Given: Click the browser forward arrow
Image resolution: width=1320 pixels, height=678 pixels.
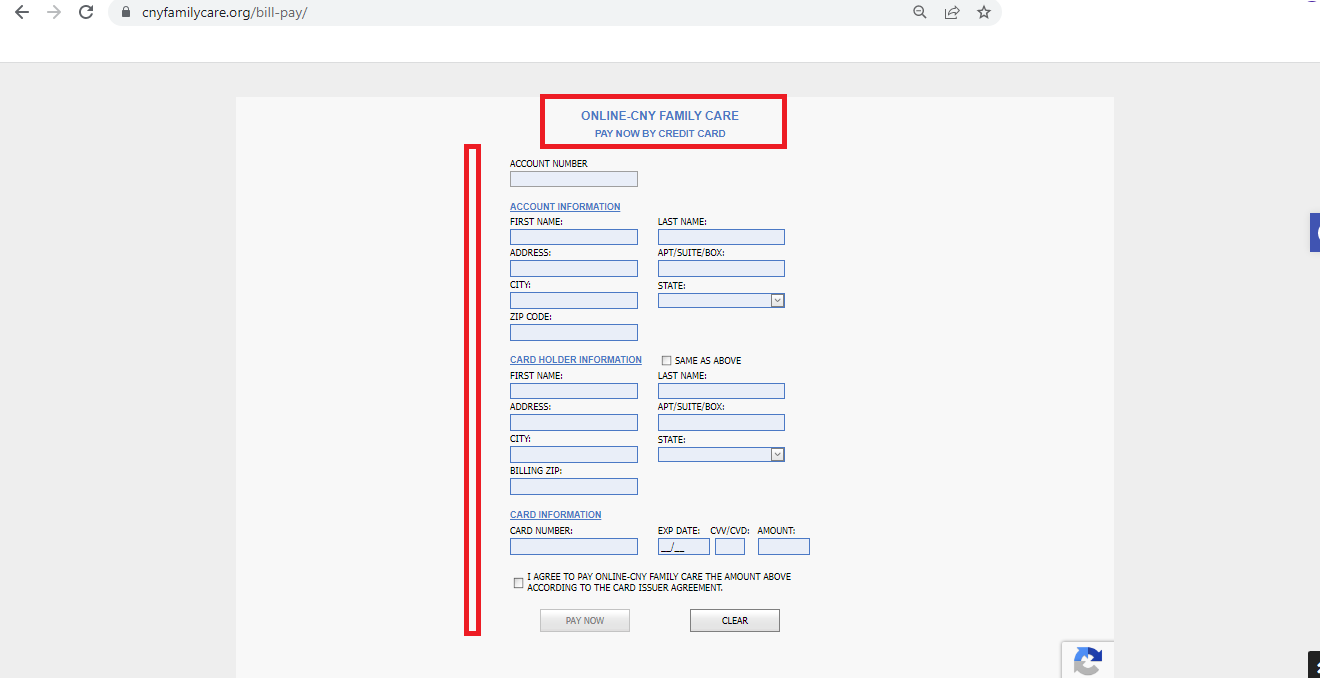Looking at the screenshot, I should [52, 13].
